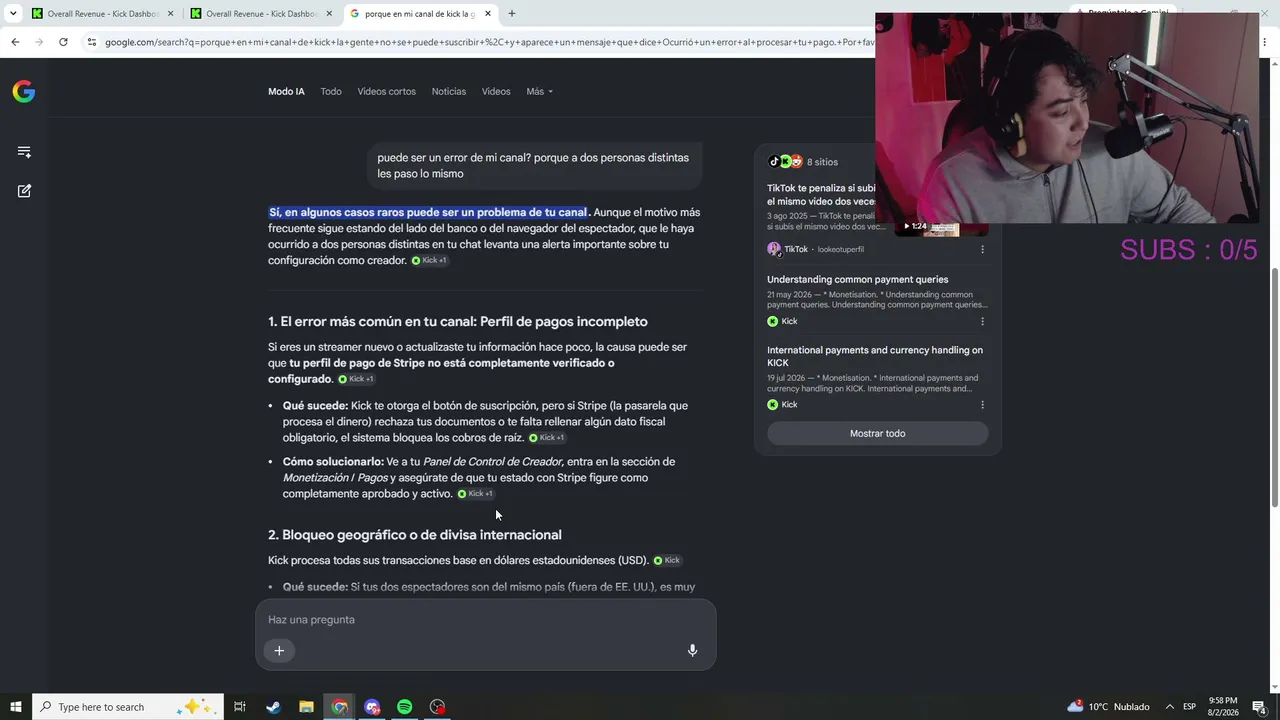This screenshot has width=1280, height=720.
Task: Click the '10°C Nublado' weather widget
Action: tap(1108, 707)
